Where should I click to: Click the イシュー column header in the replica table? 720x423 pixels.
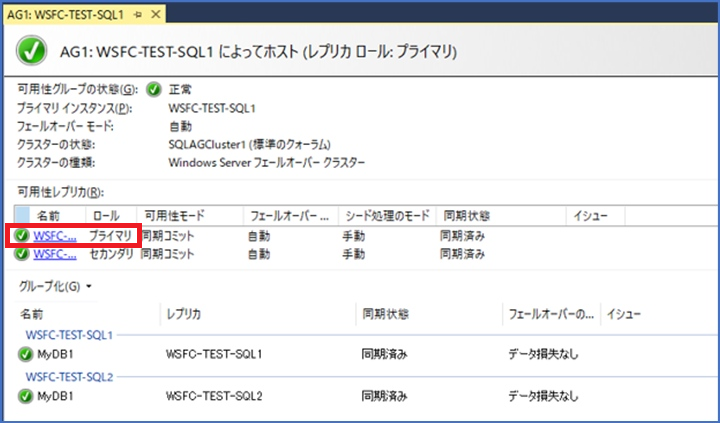click(590, 215)
